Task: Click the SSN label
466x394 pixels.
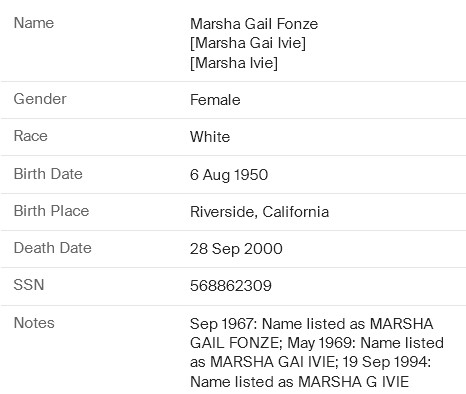Action: 29,285
